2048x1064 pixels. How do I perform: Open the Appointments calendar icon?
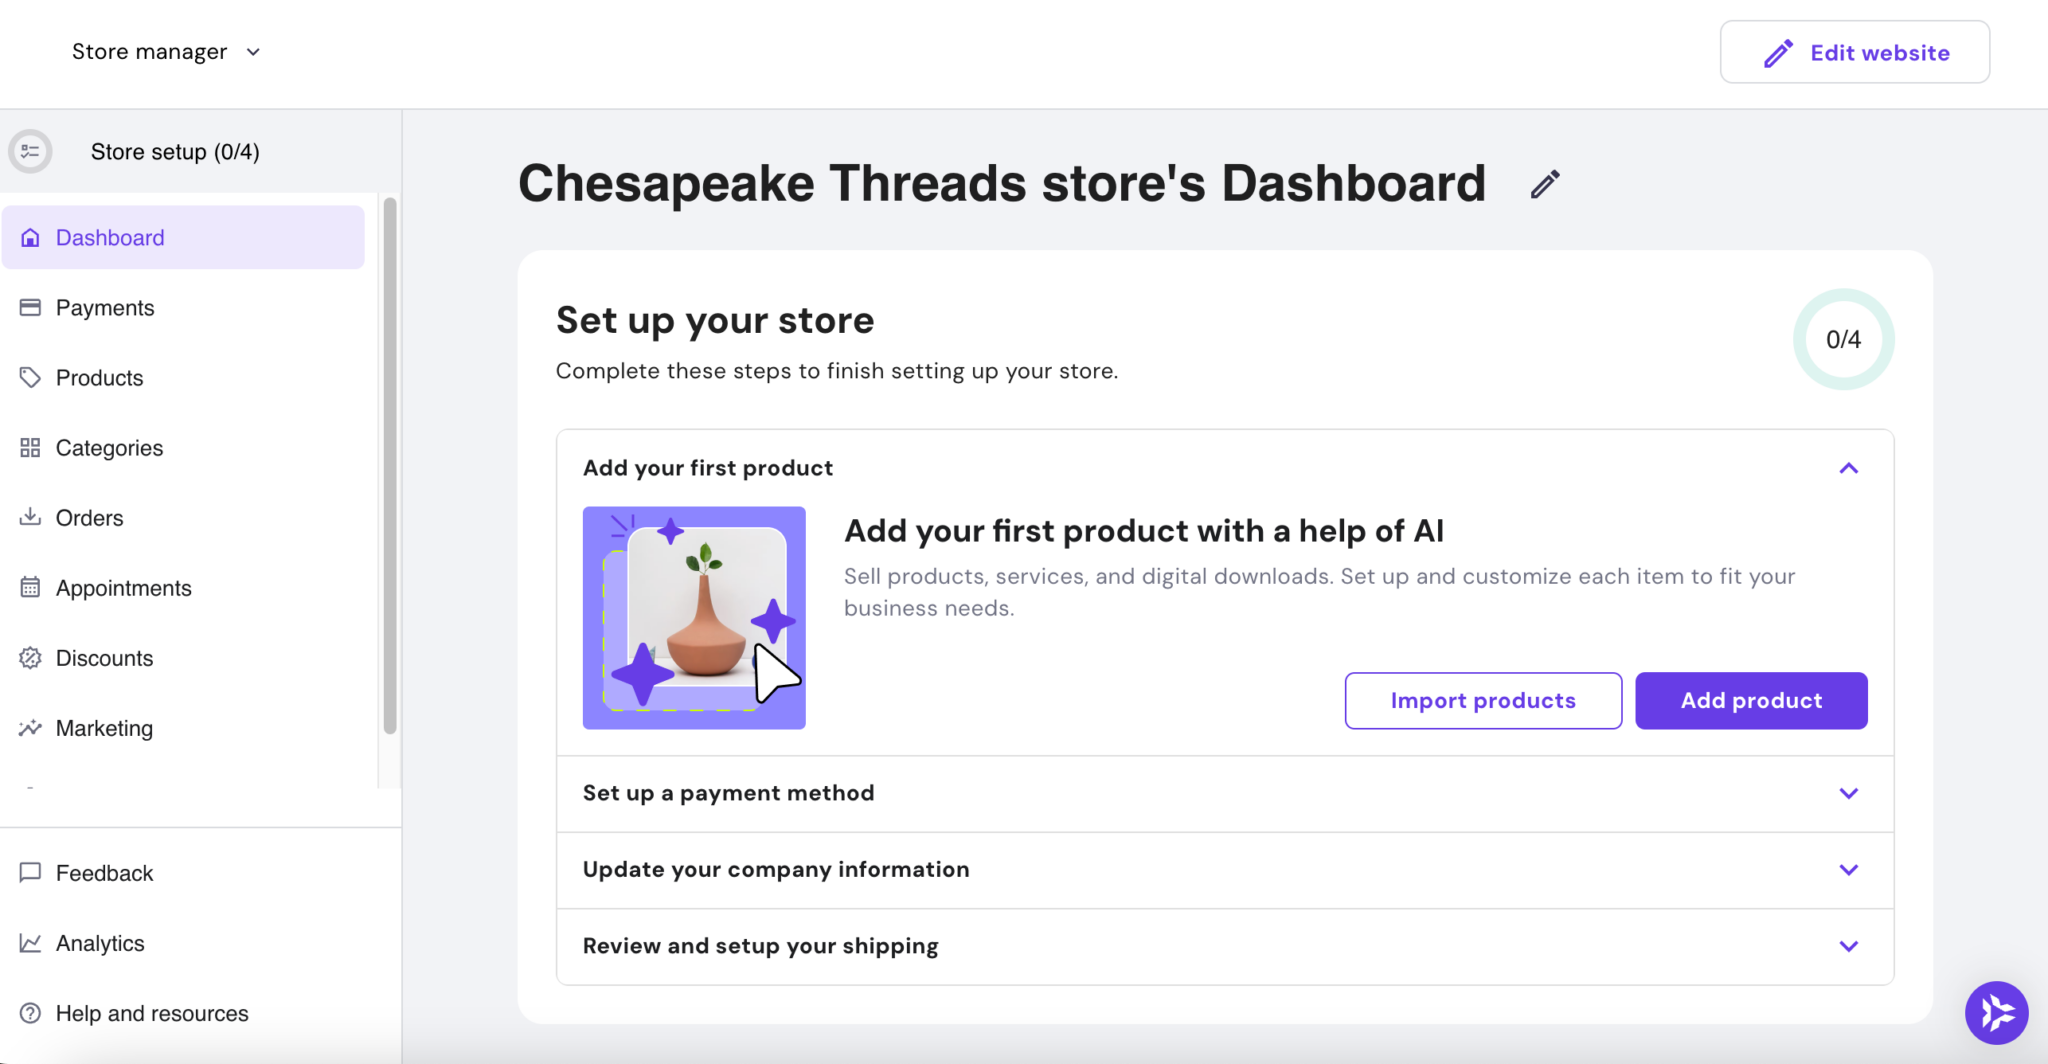click(x=30, y=587)
